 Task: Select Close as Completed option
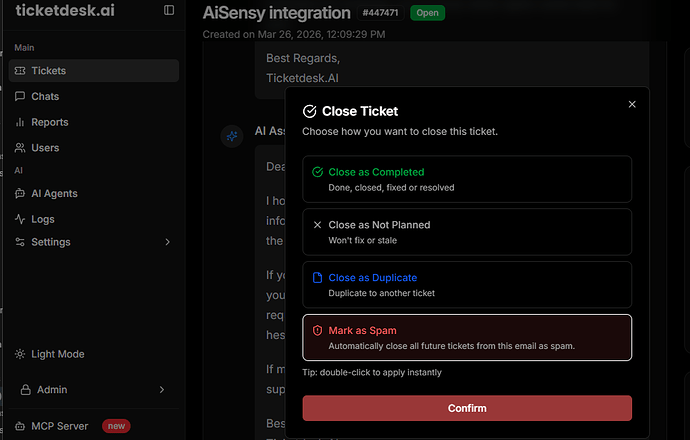click(x=467, y=179)
